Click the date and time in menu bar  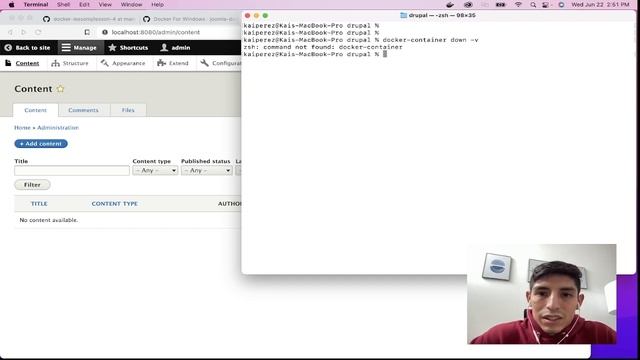[600, 5]
